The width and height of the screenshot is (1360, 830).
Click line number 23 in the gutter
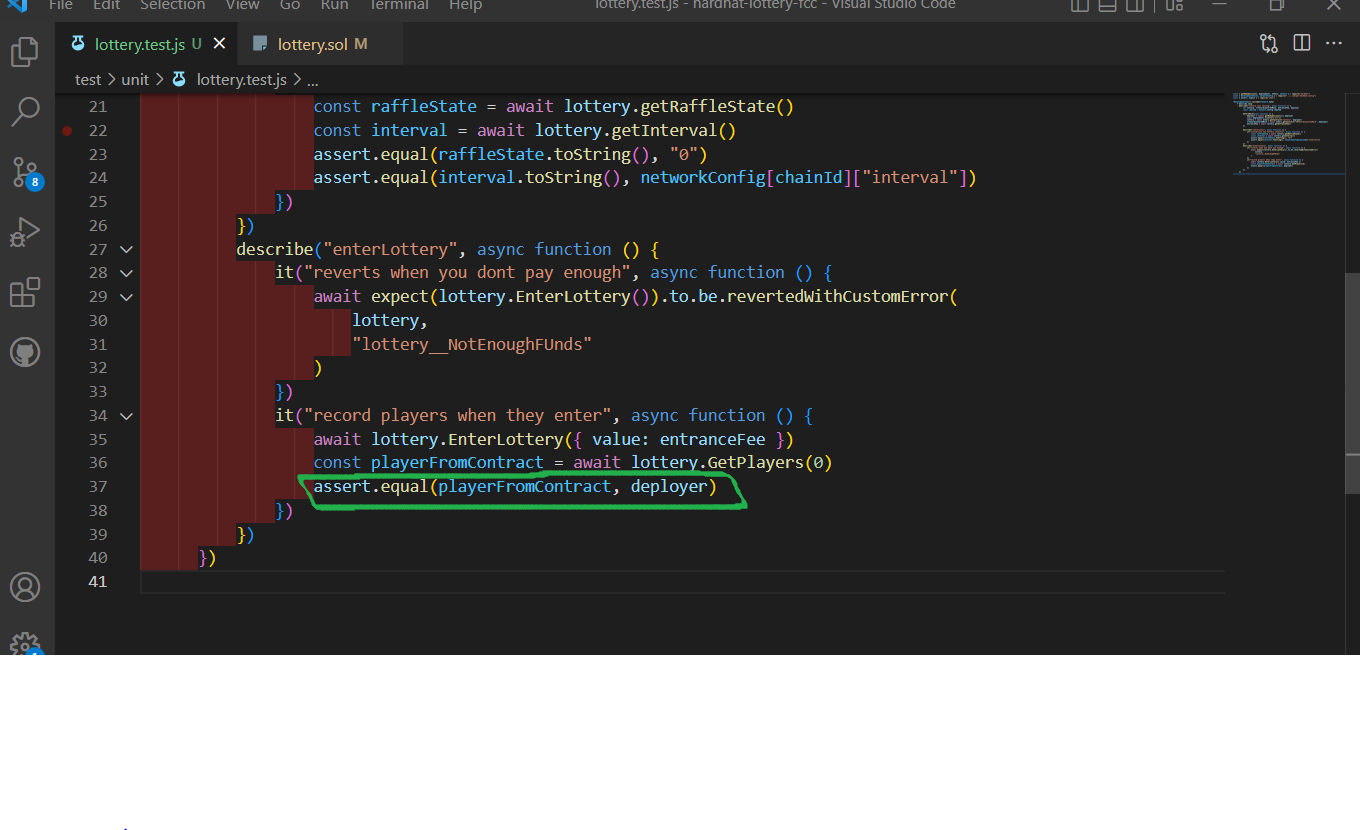tap(97, 154)
